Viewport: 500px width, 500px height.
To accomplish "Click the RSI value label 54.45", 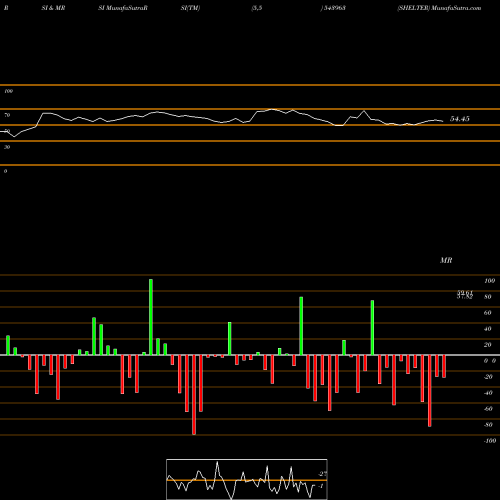I will [460, 119].
